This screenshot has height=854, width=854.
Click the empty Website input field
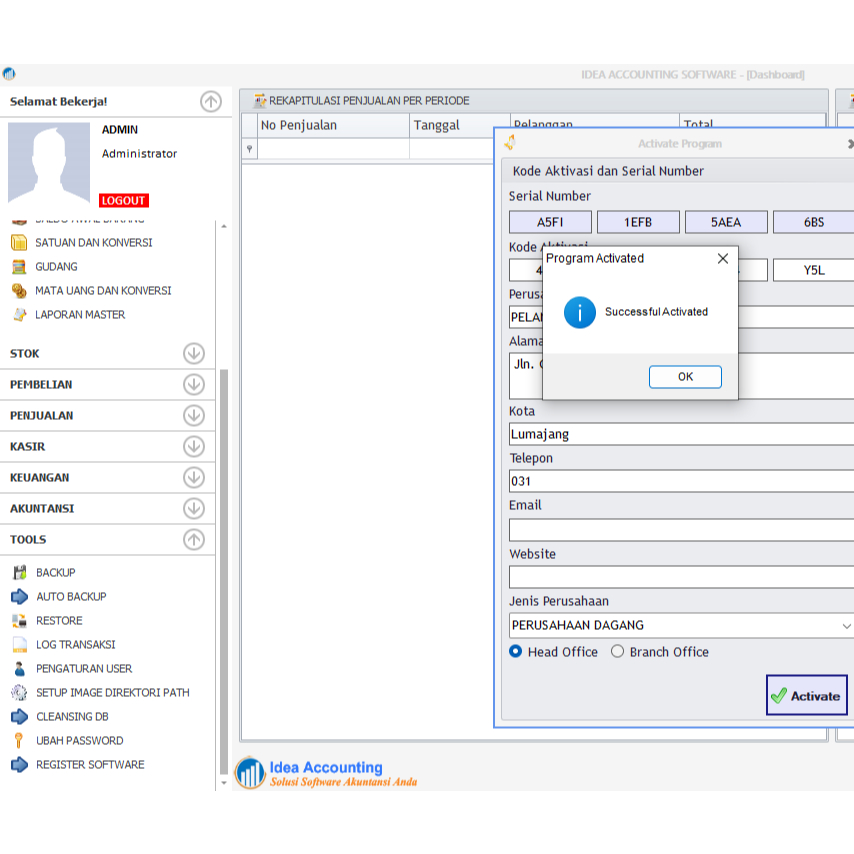(x=681, y=577)
